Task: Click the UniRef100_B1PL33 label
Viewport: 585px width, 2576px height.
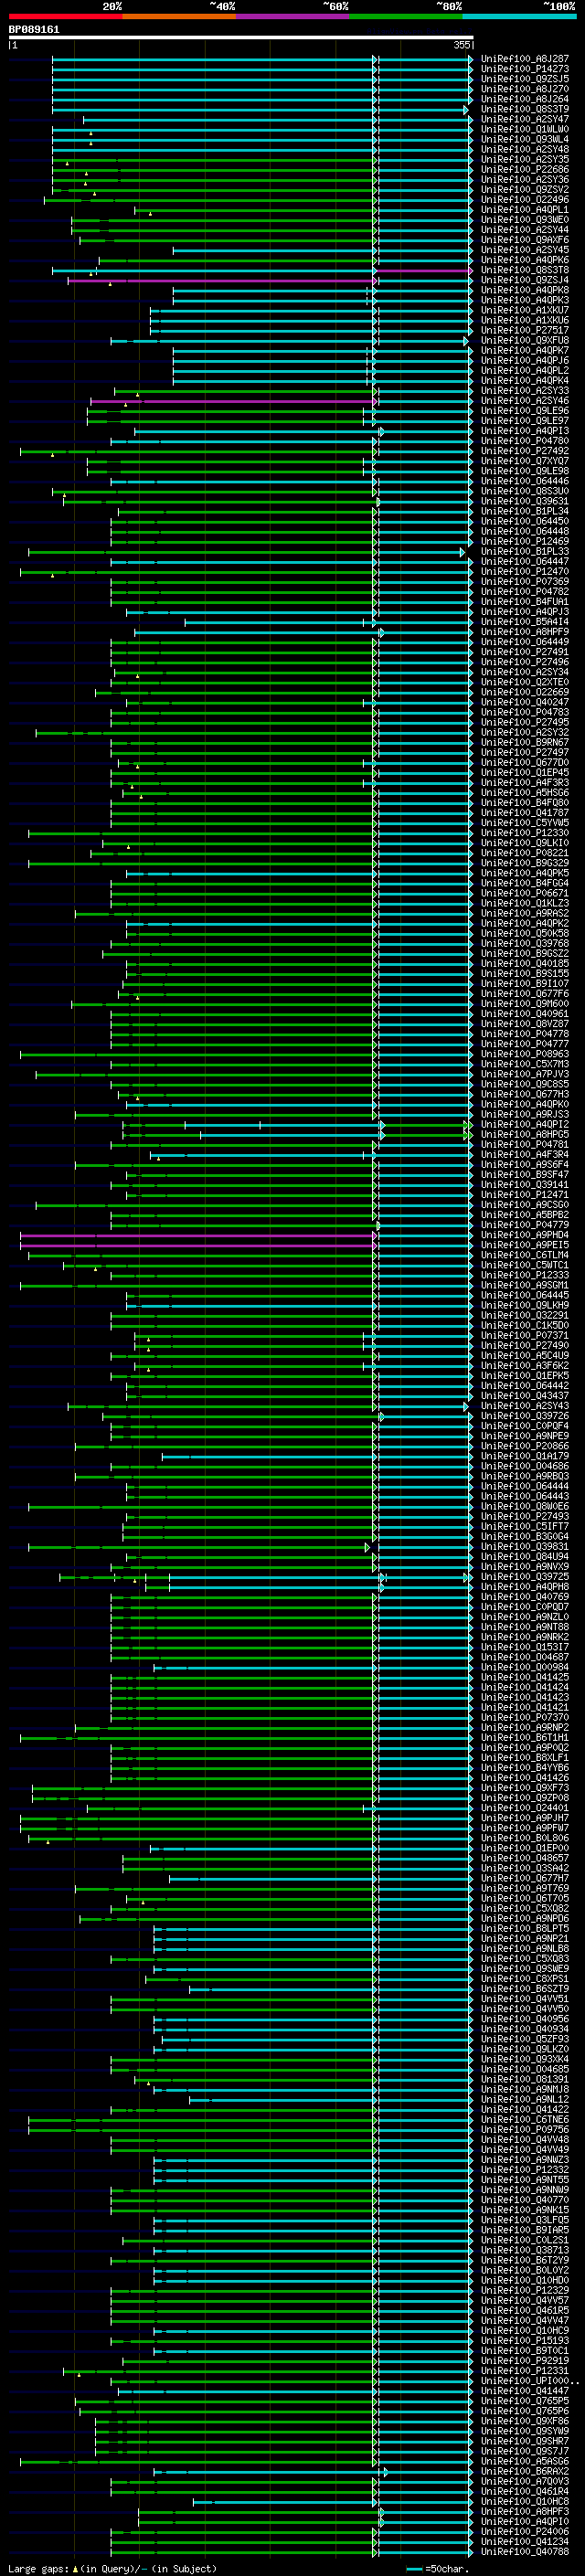Action: tap(525, 551)
